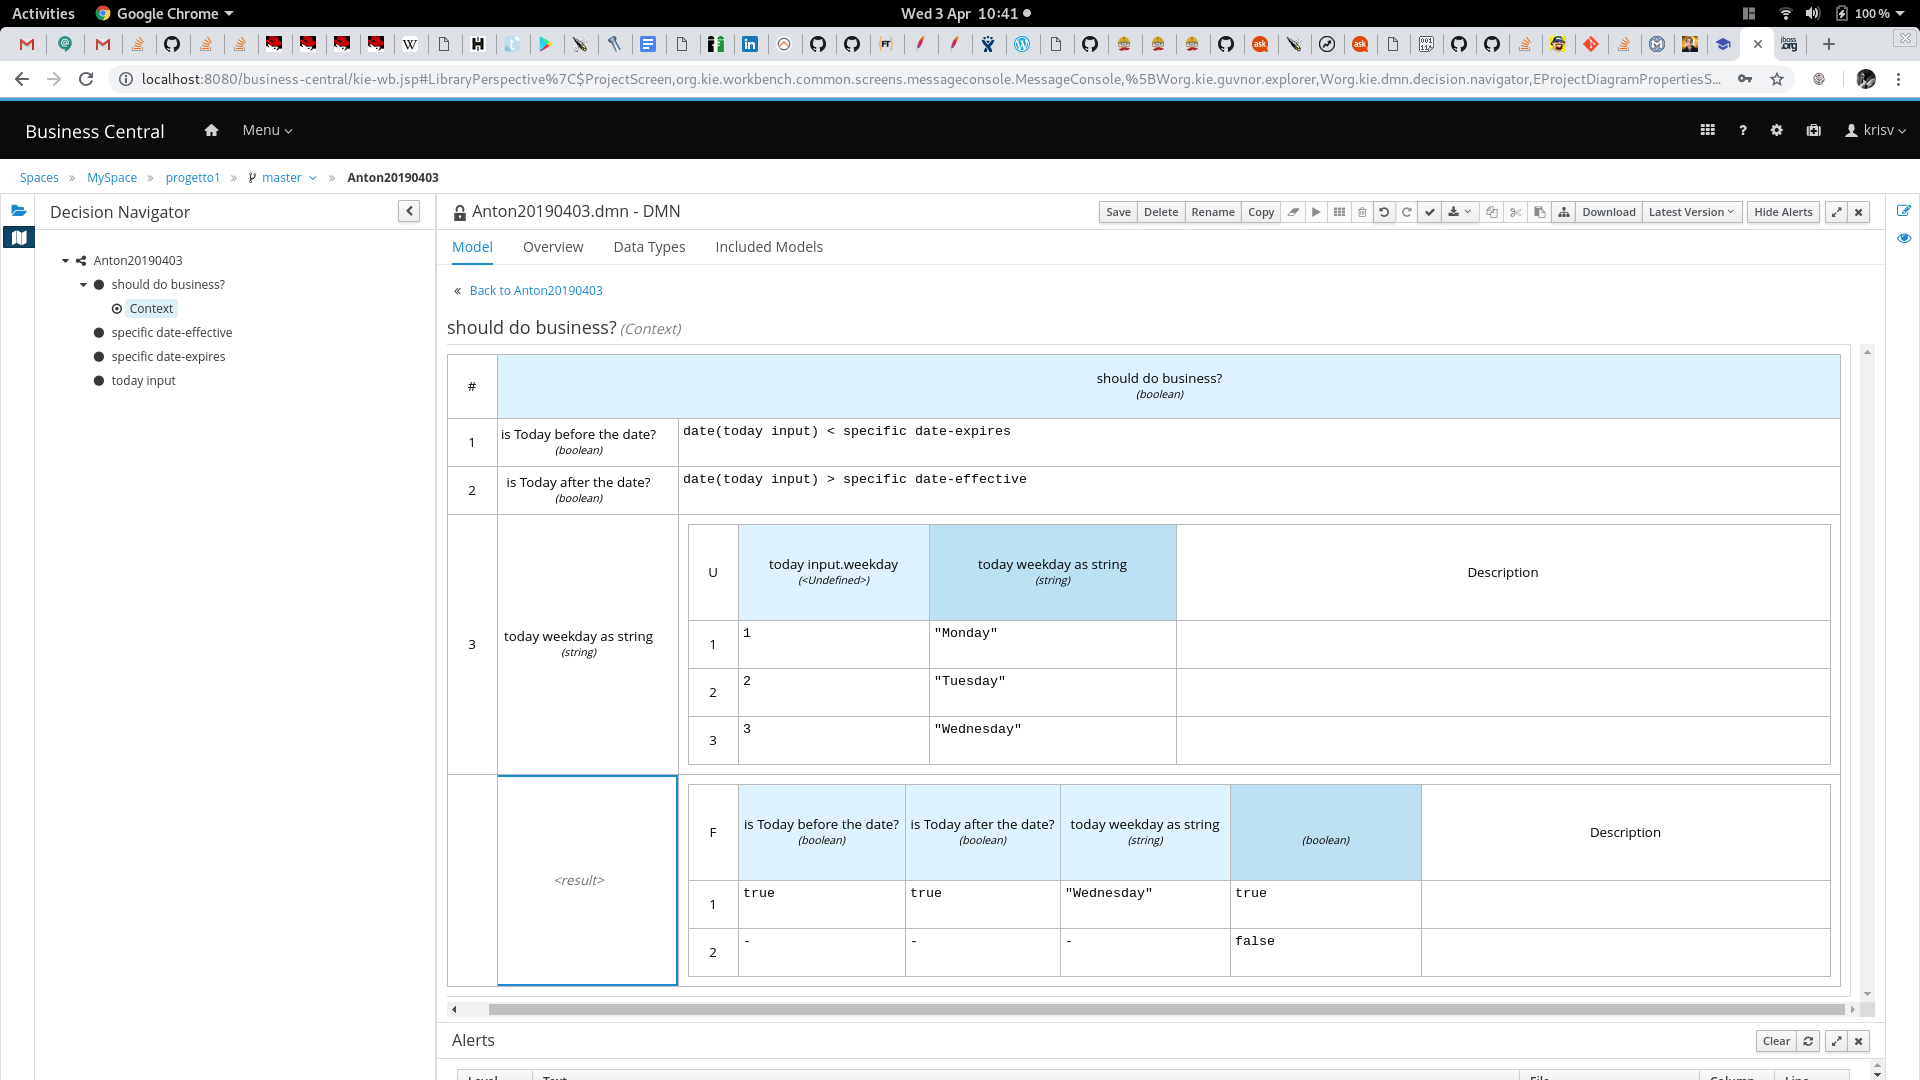Collapse the 'should do business?' tree node

[84, 285]
